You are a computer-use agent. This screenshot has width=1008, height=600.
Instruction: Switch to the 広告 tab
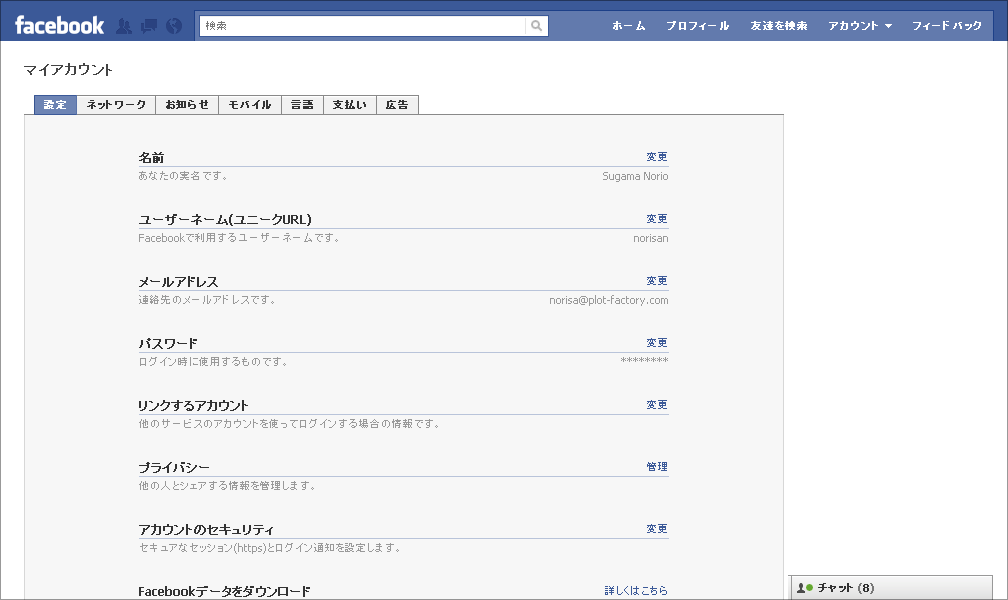pyautogui.click(x=397, y=105)
